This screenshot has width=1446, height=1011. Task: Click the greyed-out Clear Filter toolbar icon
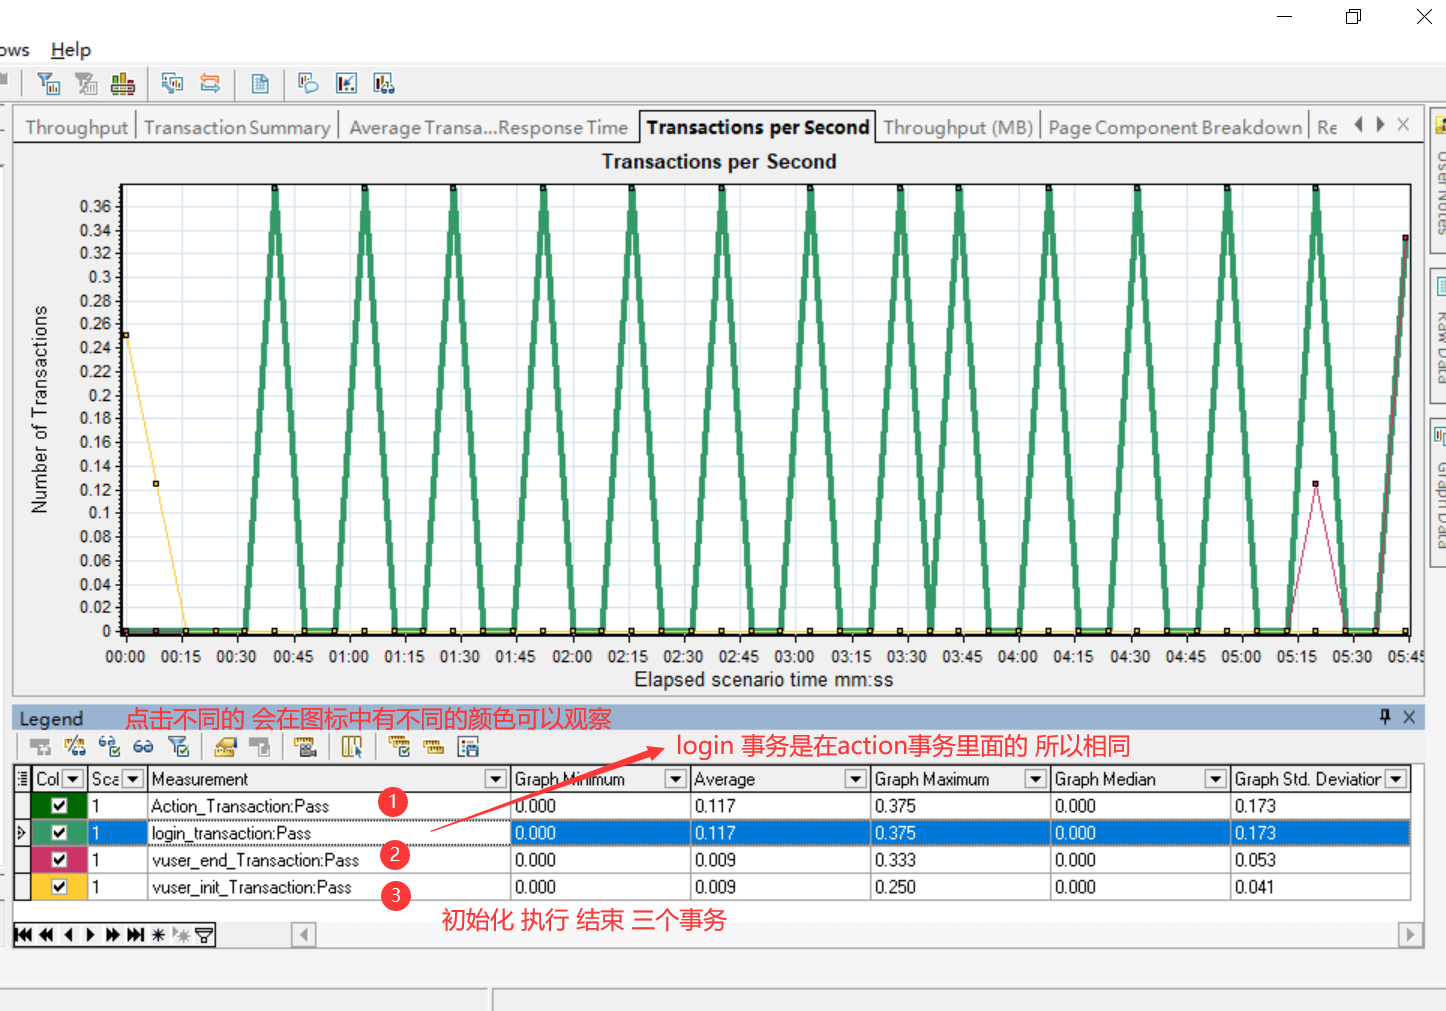(86, 84)
